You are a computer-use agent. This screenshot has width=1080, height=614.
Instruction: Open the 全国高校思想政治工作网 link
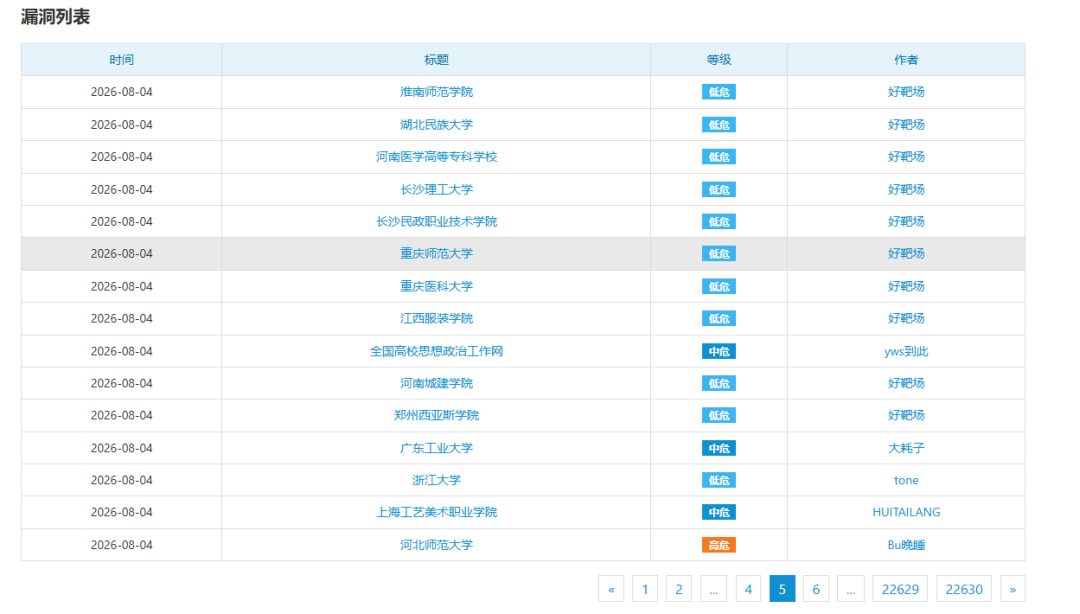[x=436, y=351]
